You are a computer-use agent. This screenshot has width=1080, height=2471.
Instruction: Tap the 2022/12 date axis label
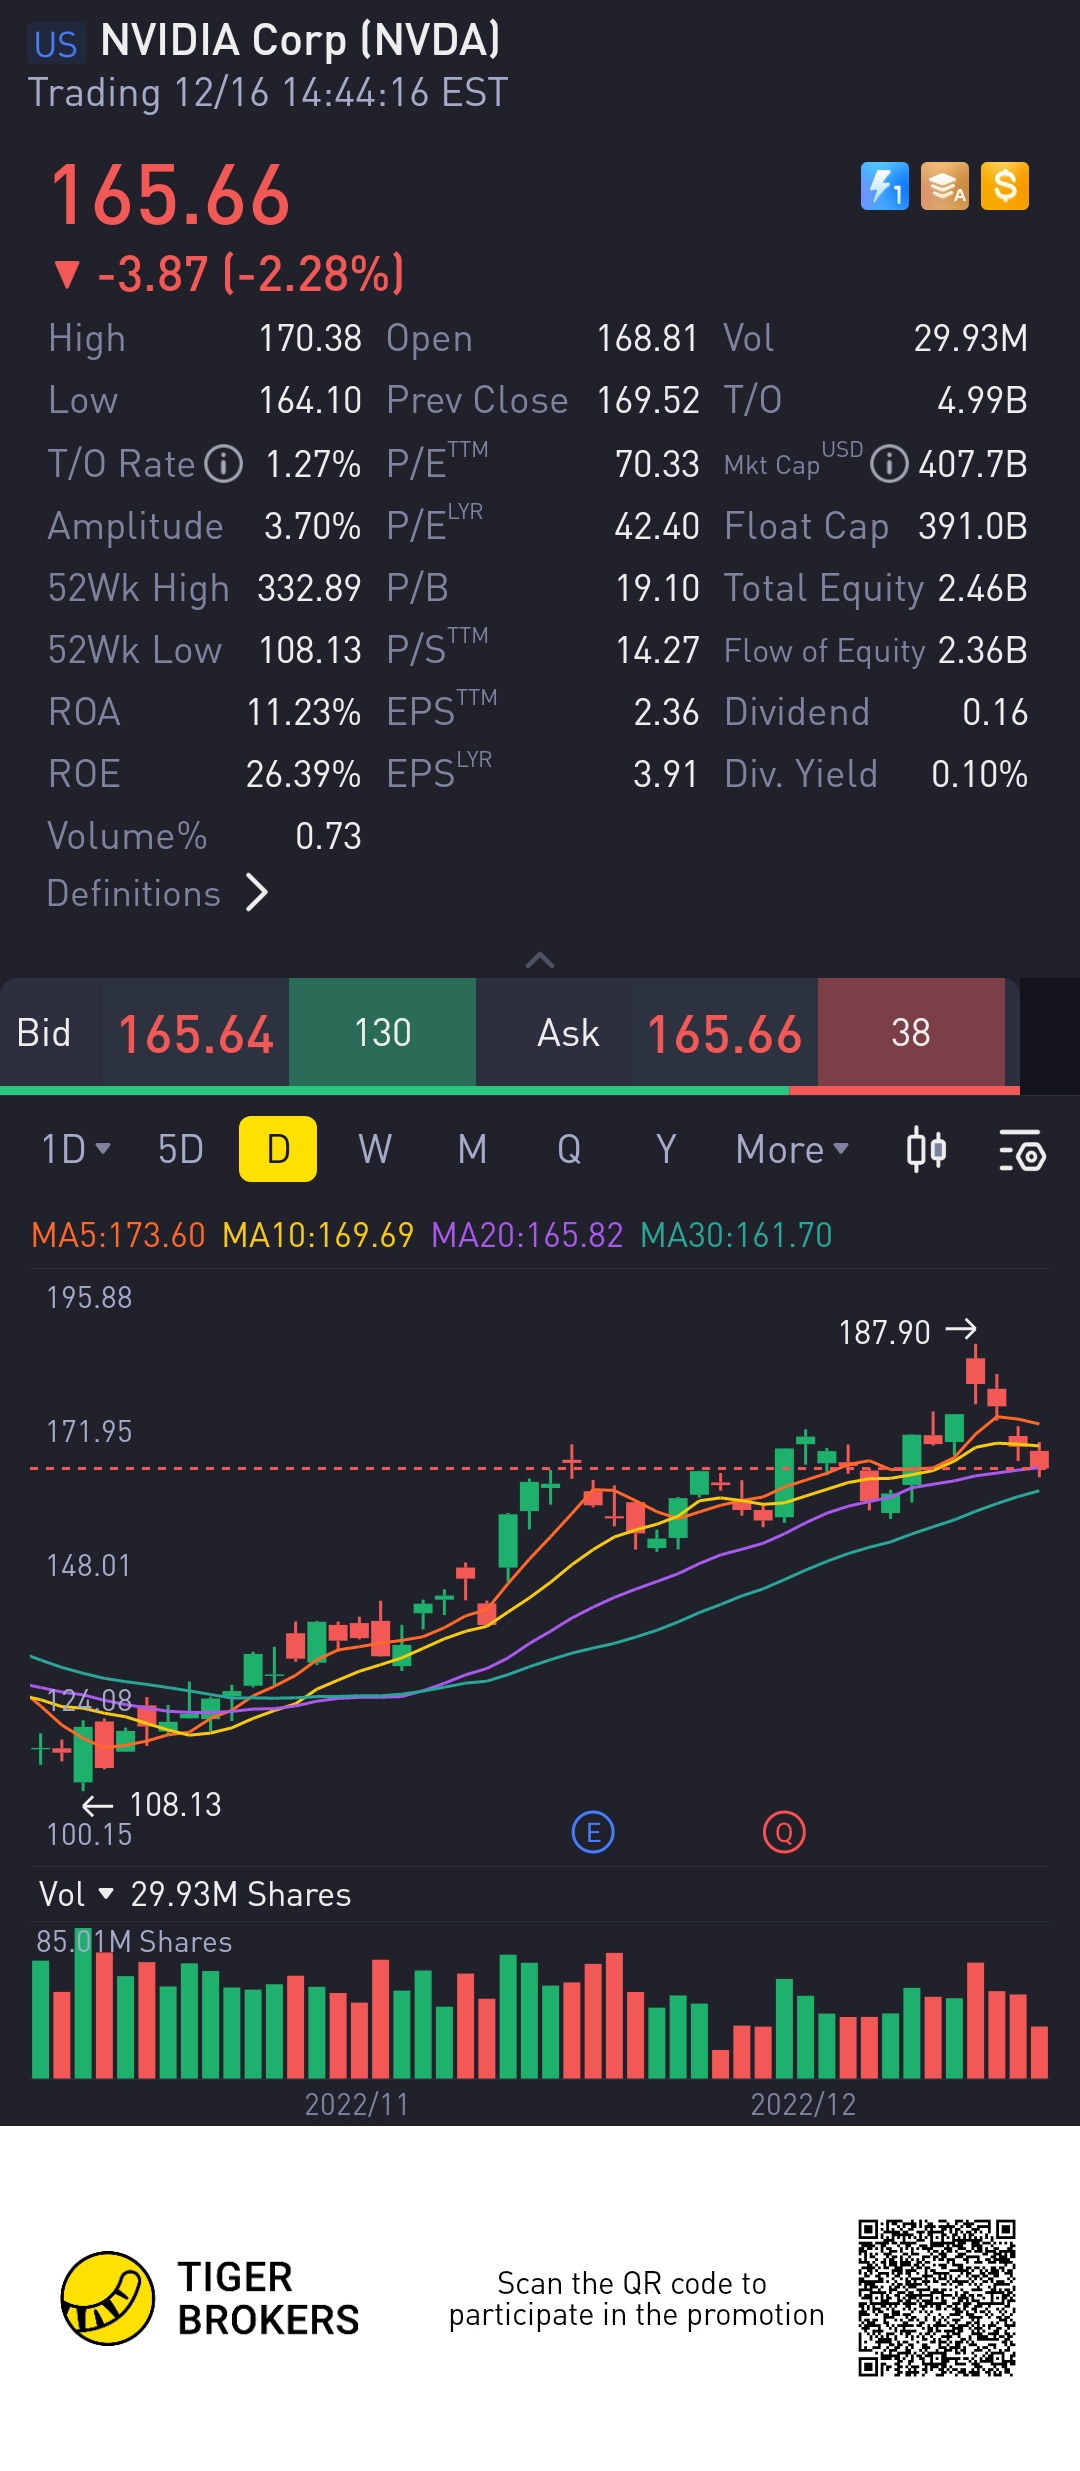(803, 2104)
